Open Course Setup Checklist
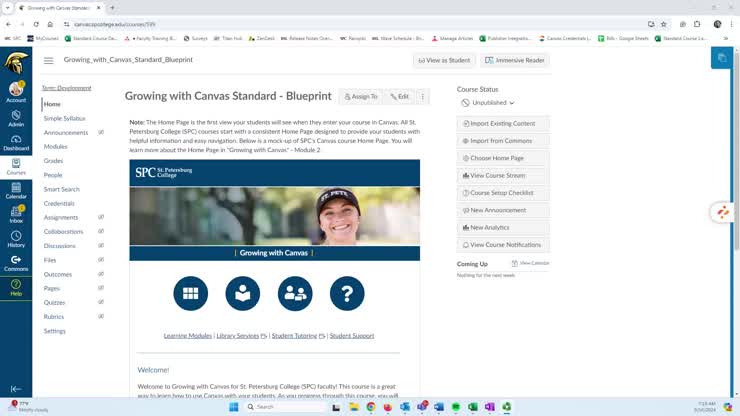 click(x=503, y=193)
